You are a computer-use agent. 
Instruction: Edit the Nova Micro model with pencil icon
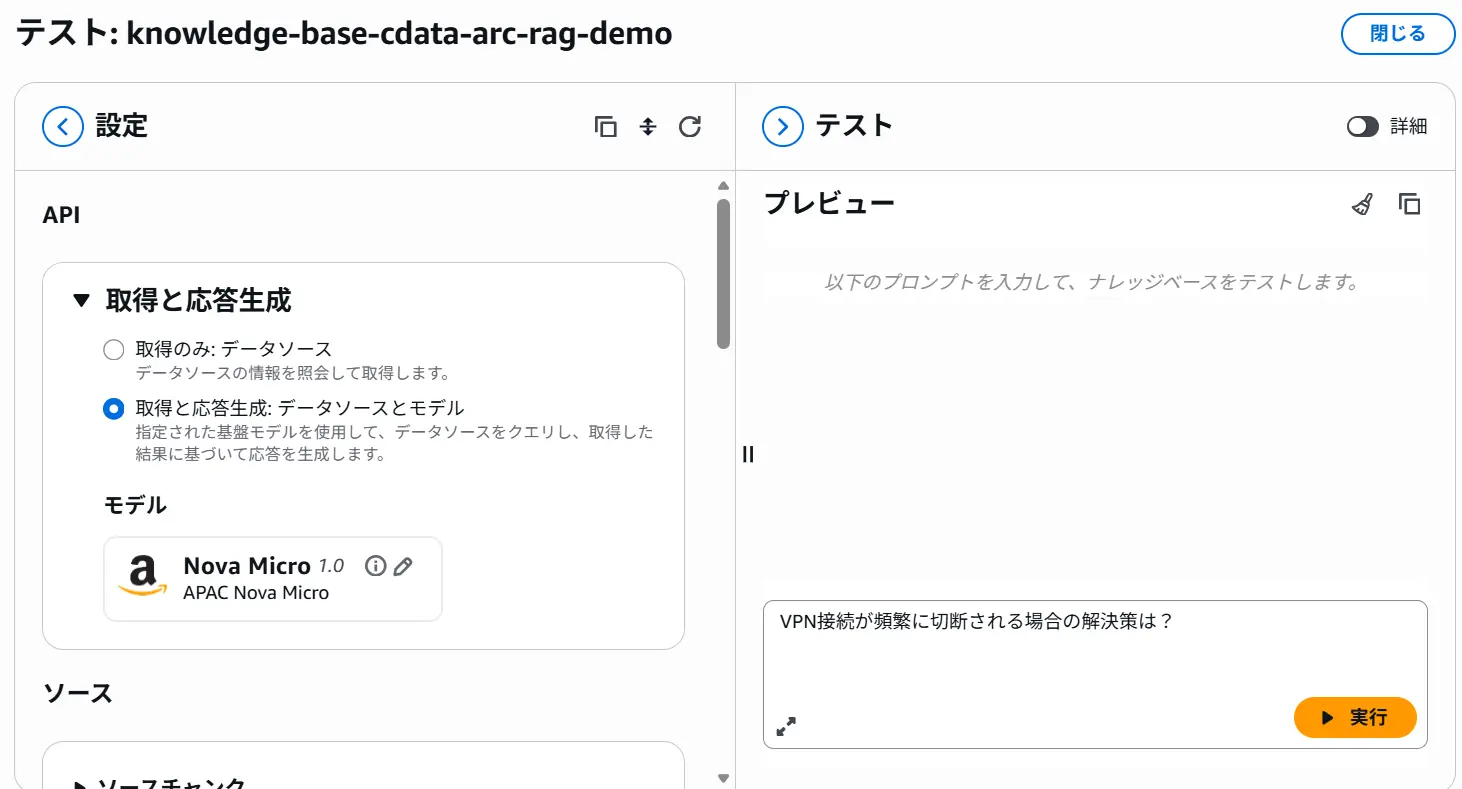click(x=403, y=566)
